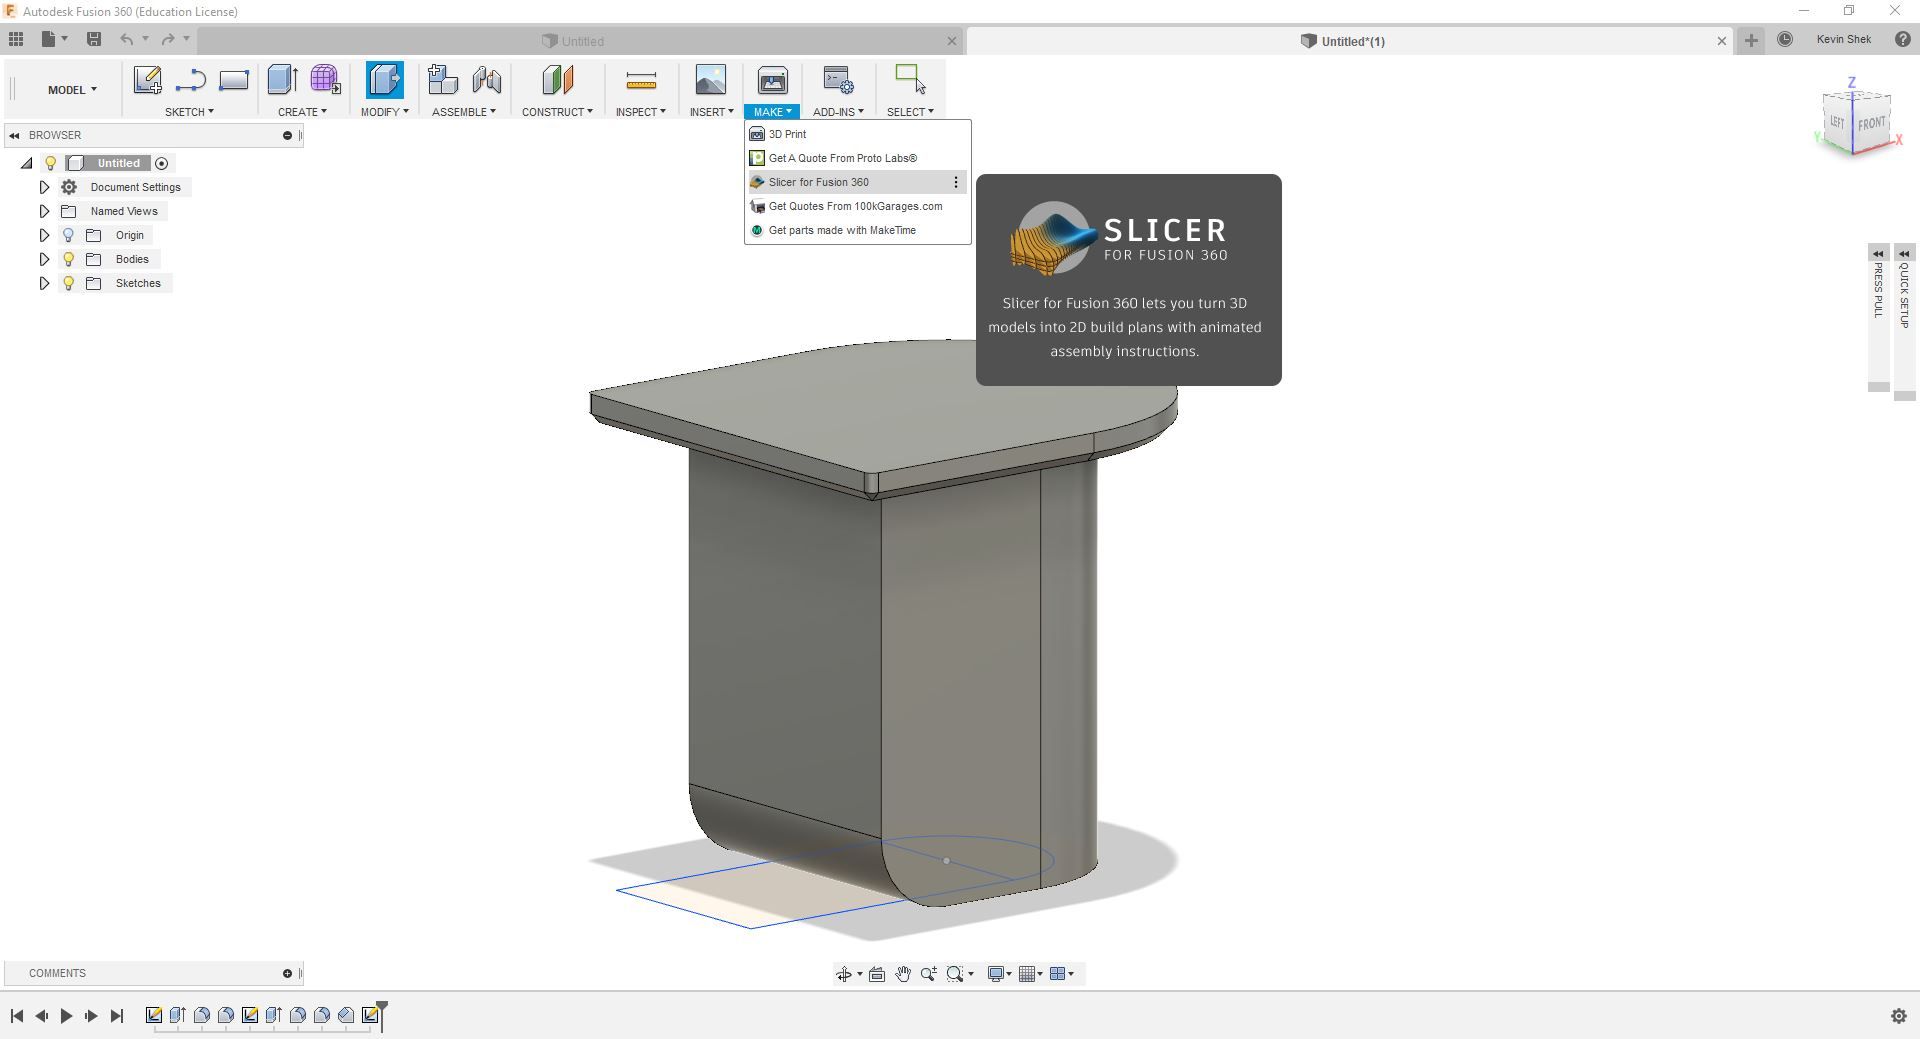Choose 3D Print from the Make menu
This screenshot has height=1039, width=1920.
click(x=787, y=134)
